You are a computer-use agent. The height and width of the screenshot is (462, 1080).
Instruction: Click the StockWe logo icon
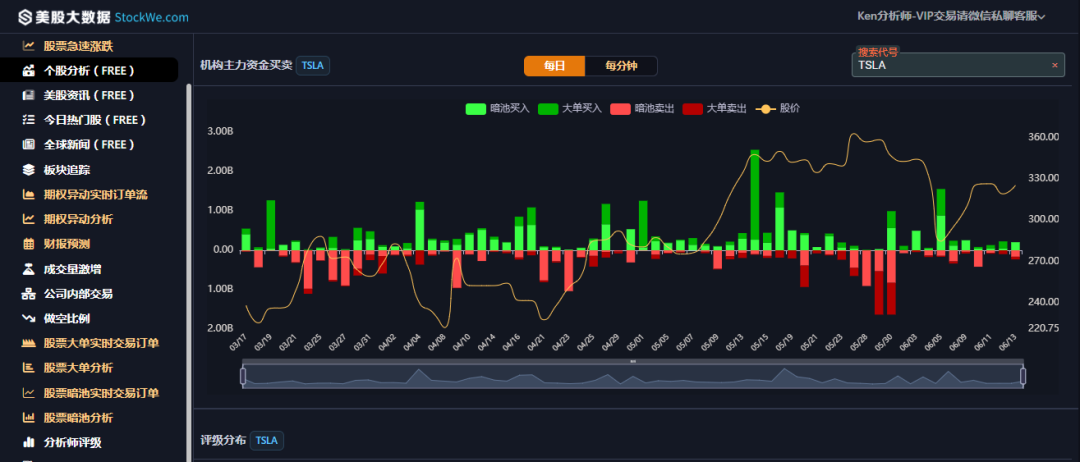coord(26,17)
